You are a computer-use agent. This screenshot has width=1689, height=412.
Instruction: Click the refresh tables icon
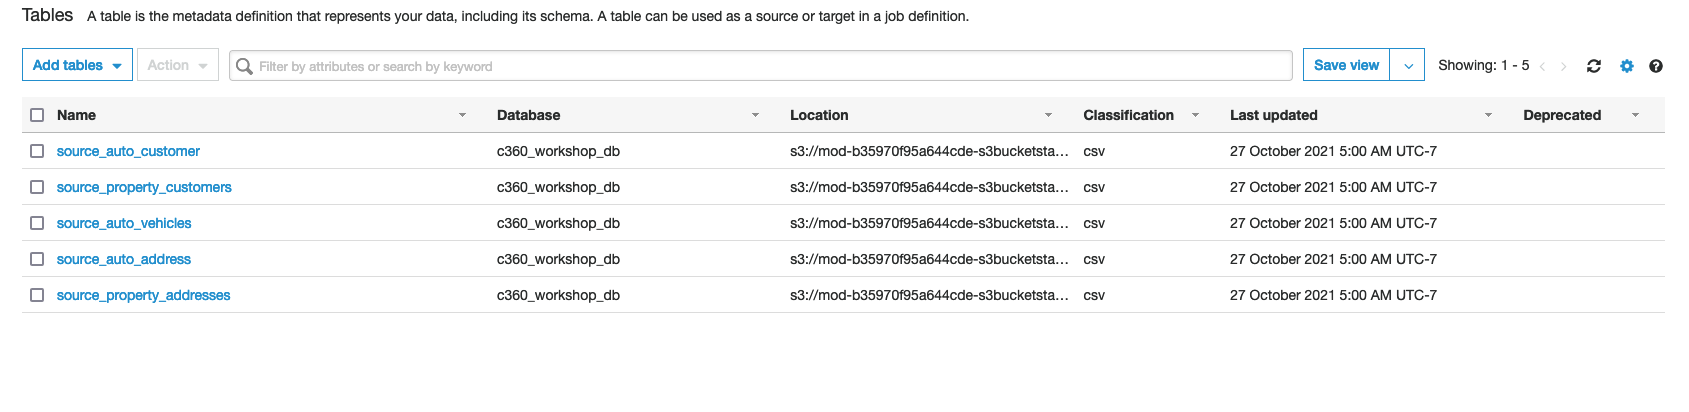tap(1594, 66)
